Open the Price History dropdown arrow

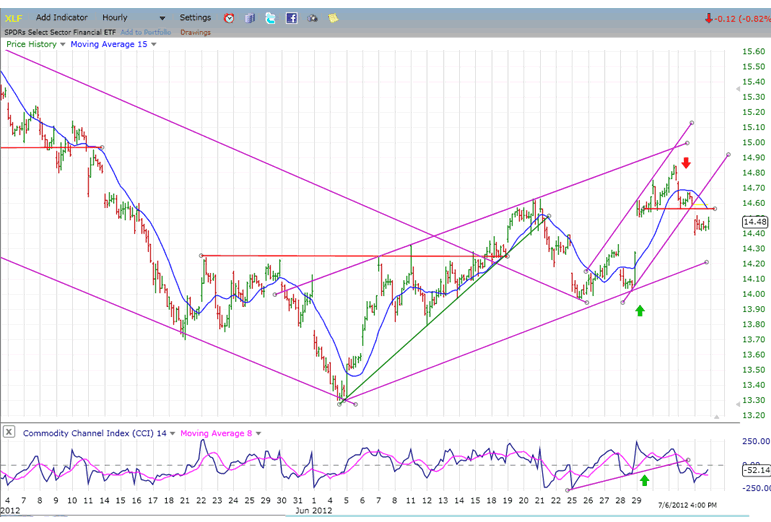click(x=63, y=45)
